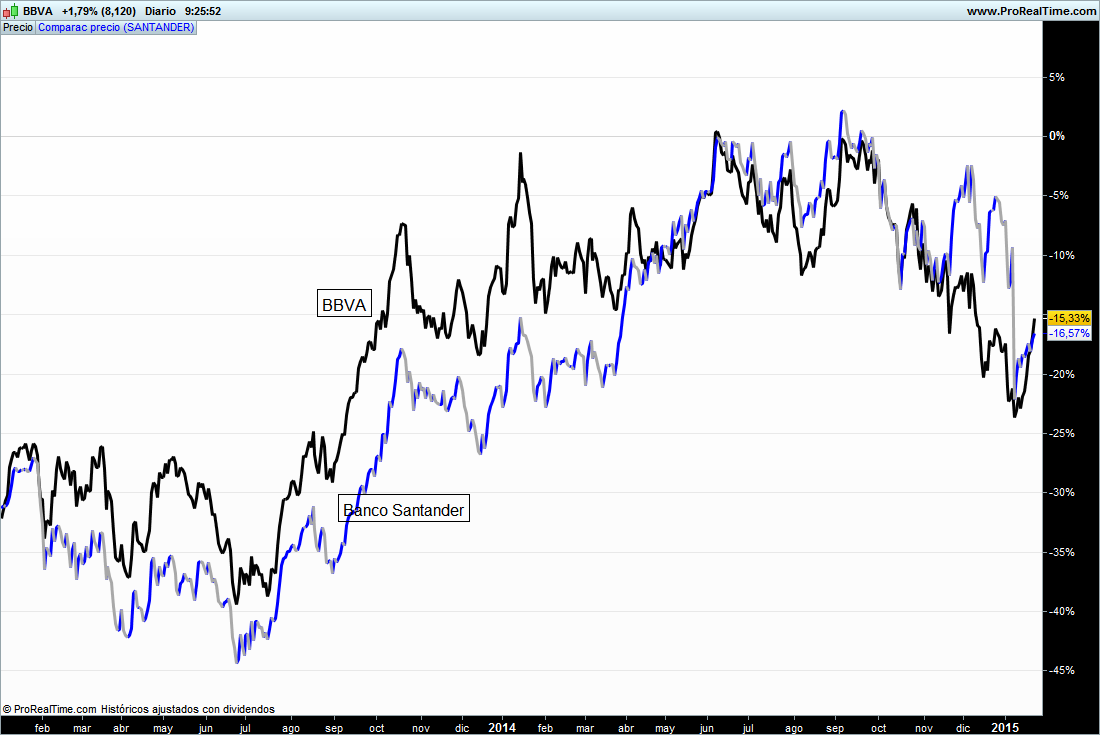Click the 9:25:52 clock time

[203, 11]
